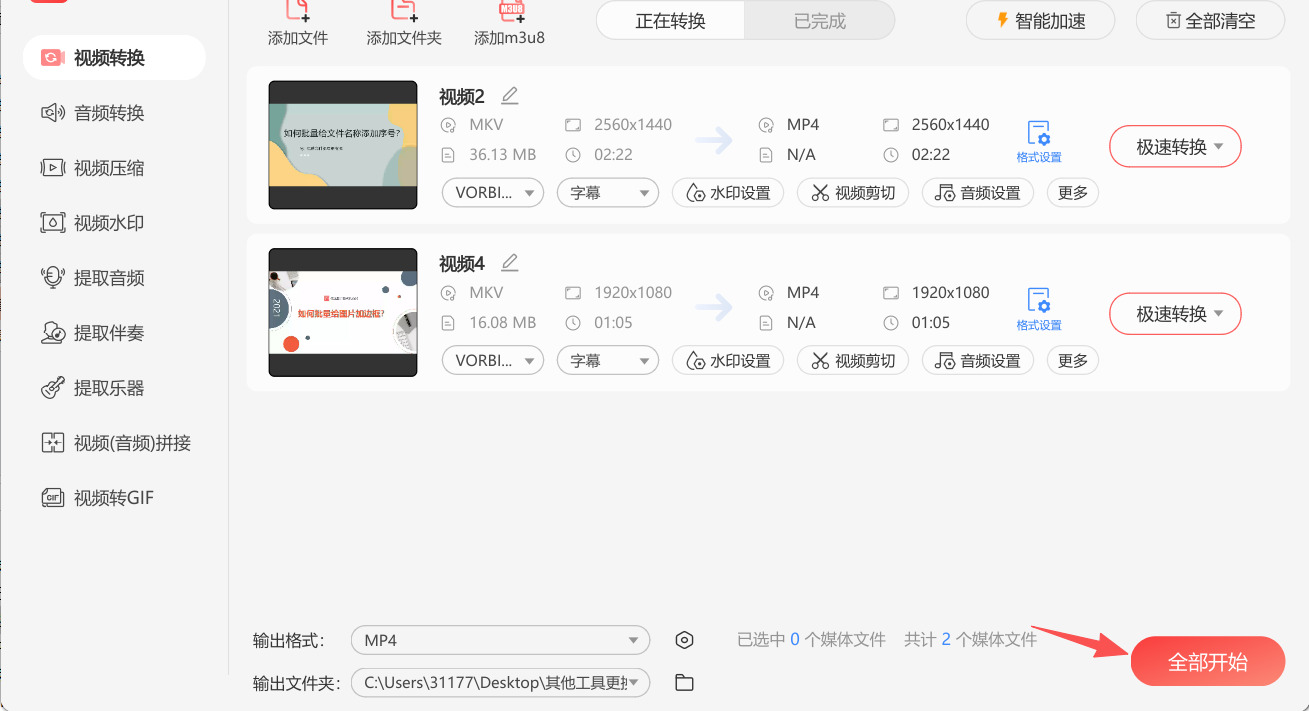The width and height of the screenshot is (1309, 711).
Task: Rename 视频4 with its pencil icon
Action: coord(510,263)
